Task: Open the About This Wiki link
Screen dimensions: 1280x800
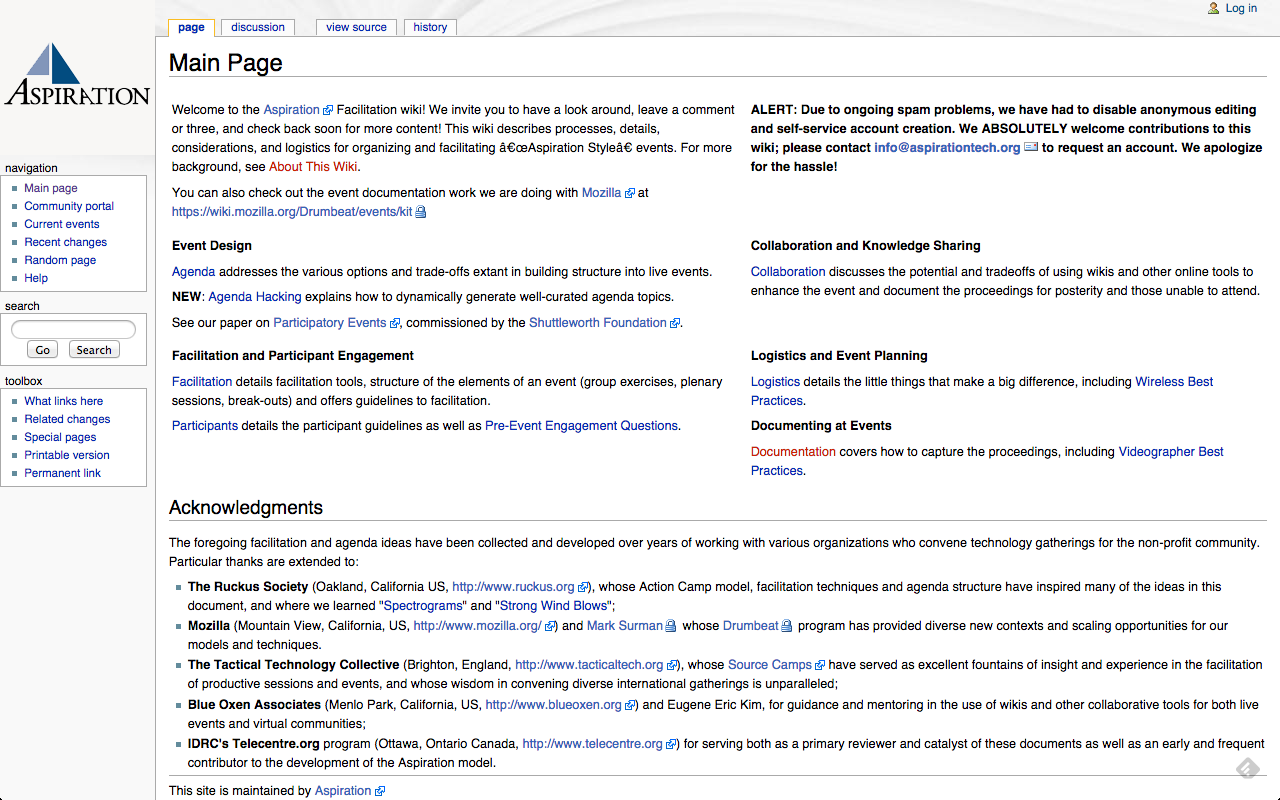Action: tap(313, 167)
